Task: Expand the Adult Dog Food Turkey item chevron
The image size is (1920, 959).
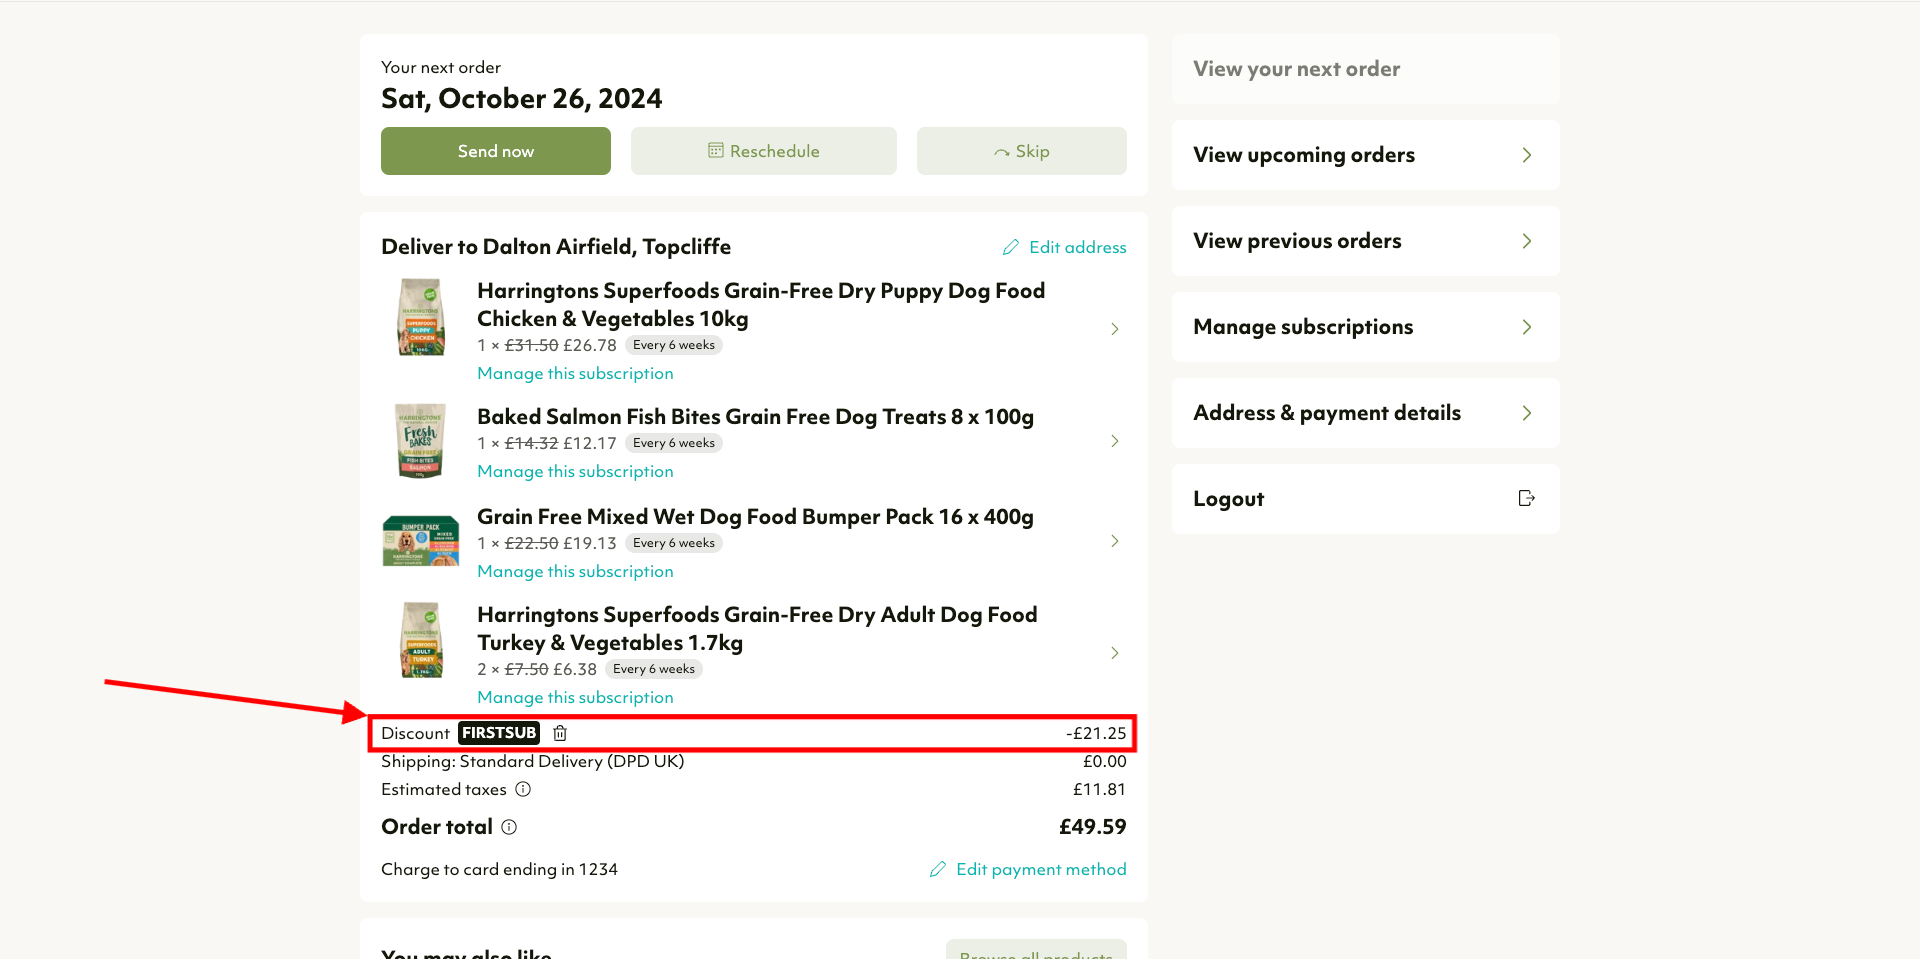Action: (x=1115, y=653)
